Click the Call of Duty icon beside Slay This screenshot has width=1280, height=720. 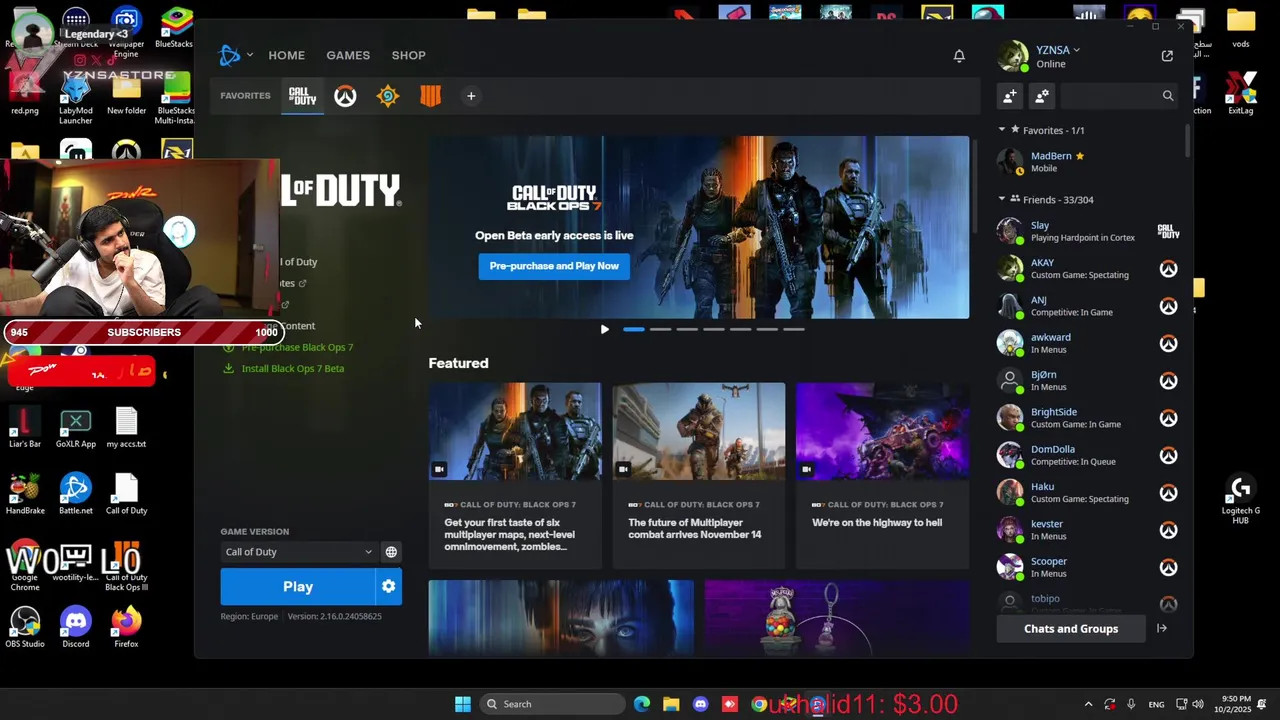[1168, 232]
